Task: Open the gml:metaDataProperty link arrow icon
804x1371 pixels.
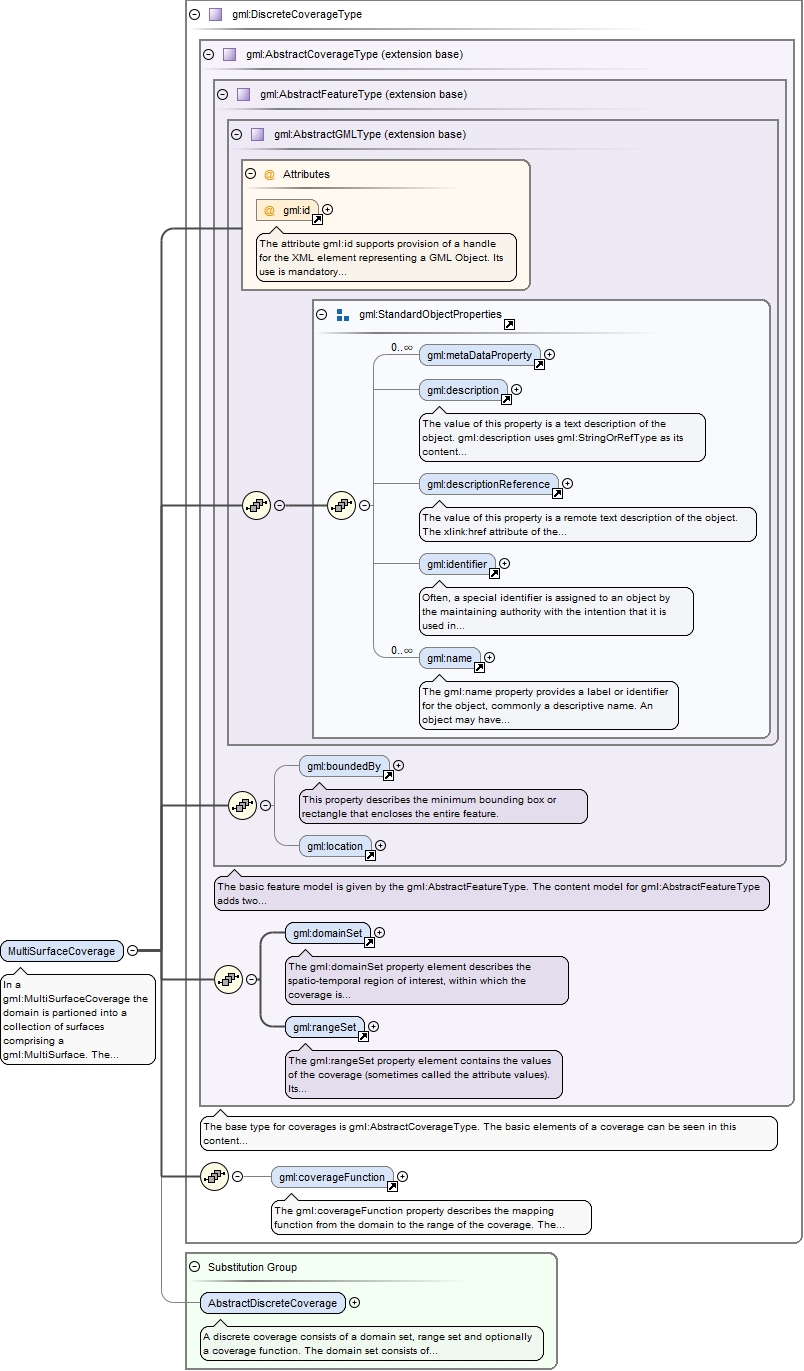Action: click(x=539, y=364)
